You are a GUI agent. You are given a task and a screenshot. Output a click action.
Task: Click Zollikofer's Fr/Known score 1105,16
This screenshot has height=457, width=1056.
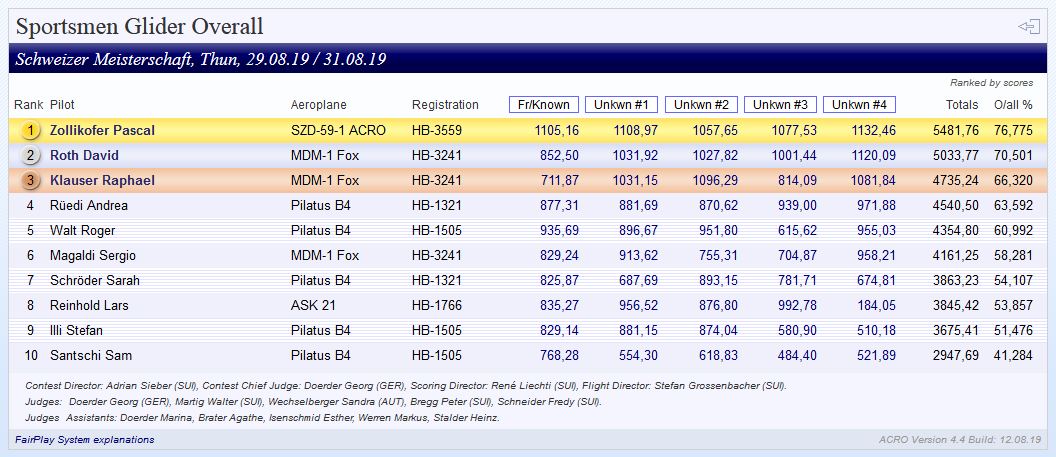coord(556,130)
